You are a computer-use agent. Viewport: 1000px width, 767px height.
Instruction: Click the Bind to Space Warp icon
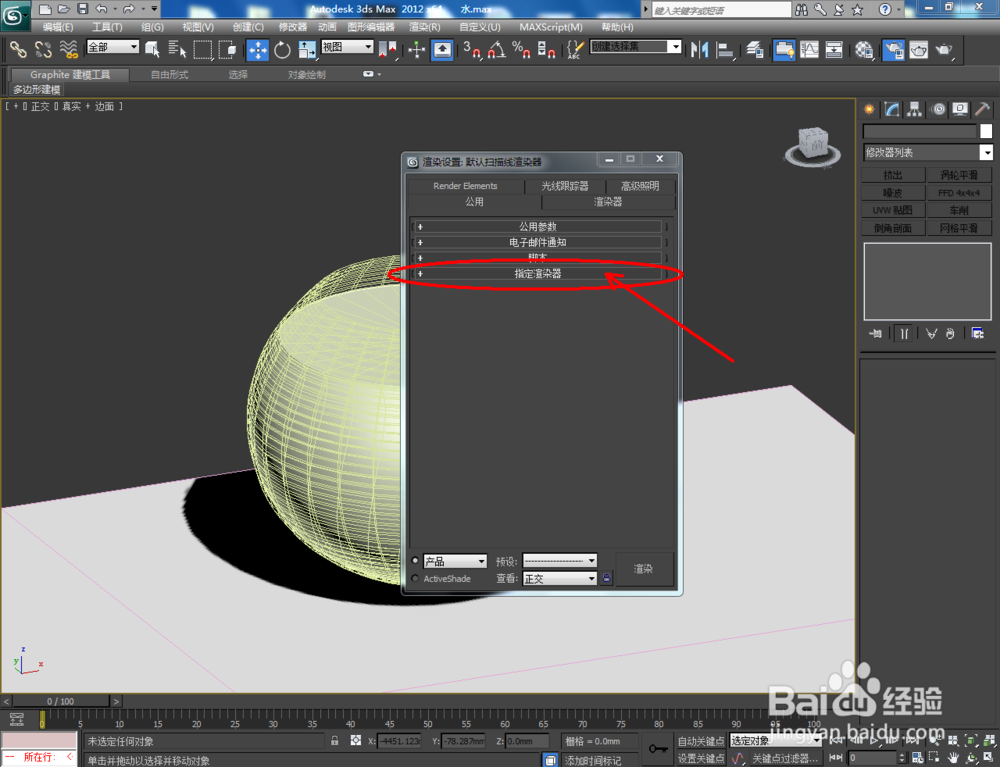(69, 49)
